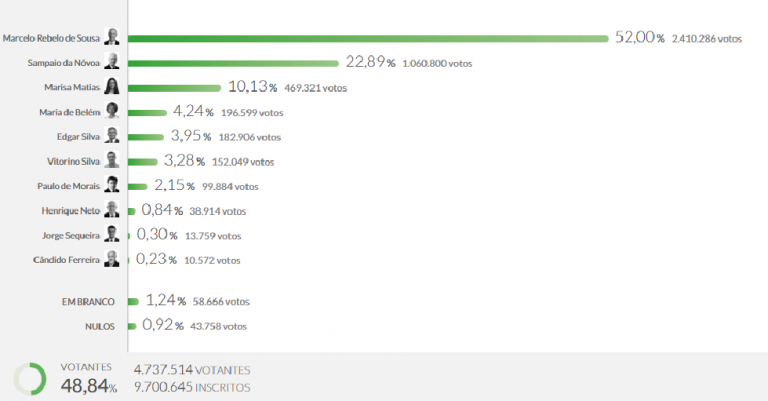Click Sampaio da Nóvoa's portrait thumbnail
This screenshot has height=401, width=768.
(x=113, y=62)
